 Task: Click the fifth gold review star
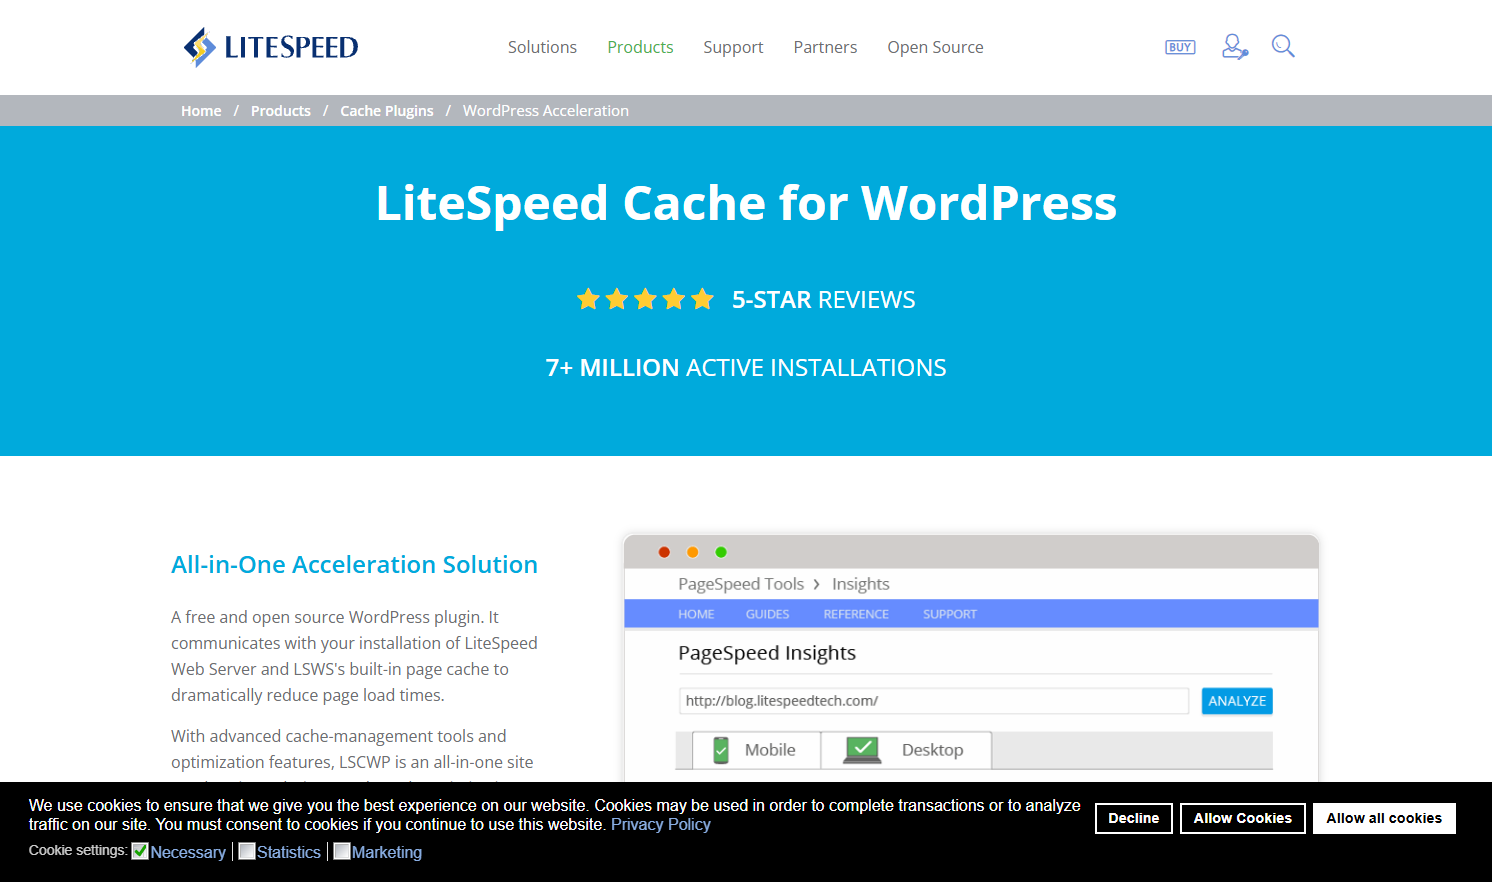coord(702,299)
